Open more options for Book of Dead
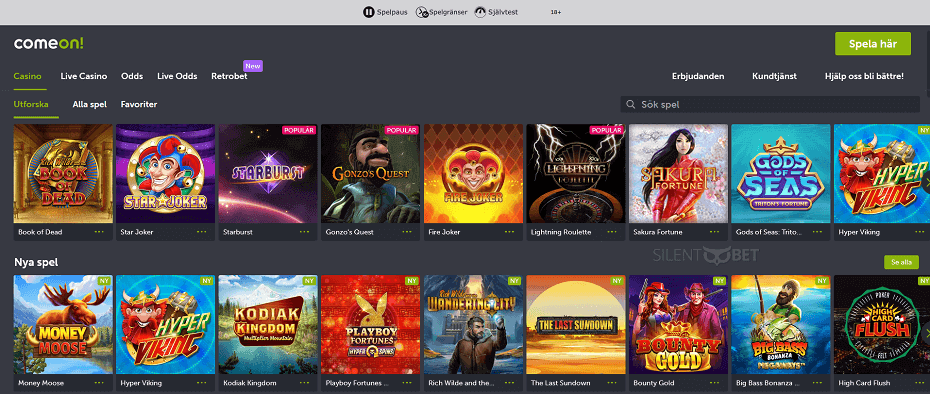This screenshot has height=394, width=930. click(x=99, y=232)
